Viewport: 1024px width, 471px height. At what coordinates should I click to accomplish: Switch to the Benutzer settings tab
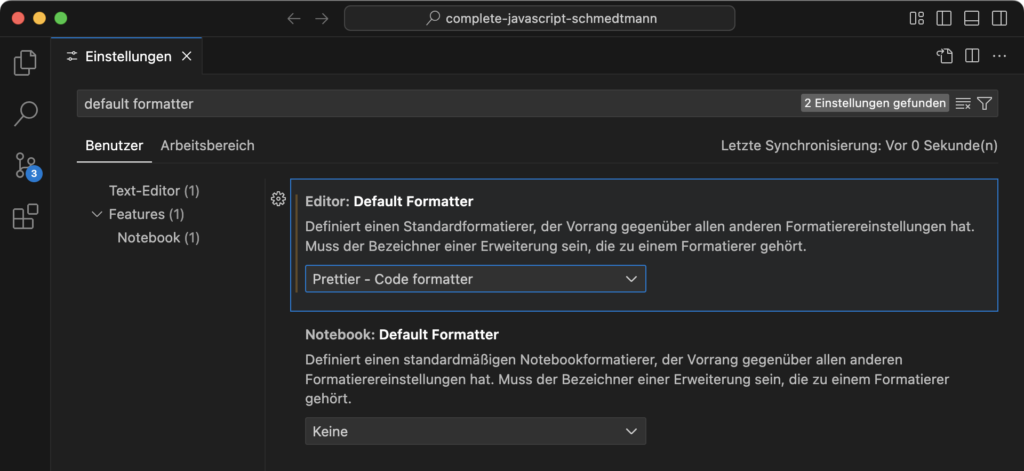click(114, 145)
